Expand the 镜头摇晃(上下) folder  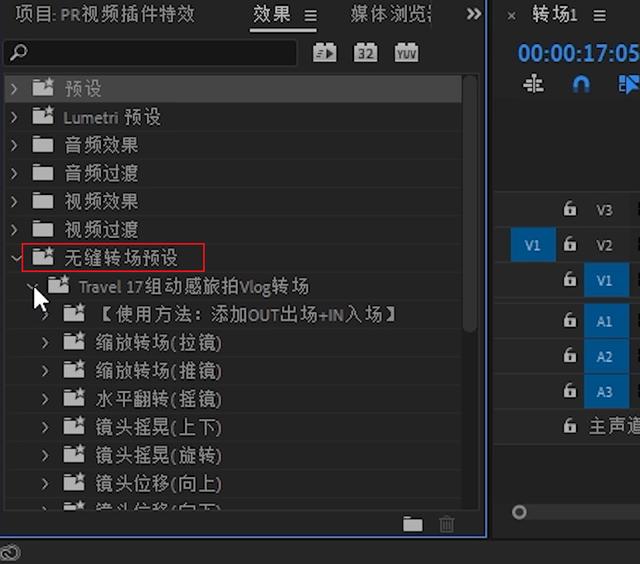(x=44, y=427)
